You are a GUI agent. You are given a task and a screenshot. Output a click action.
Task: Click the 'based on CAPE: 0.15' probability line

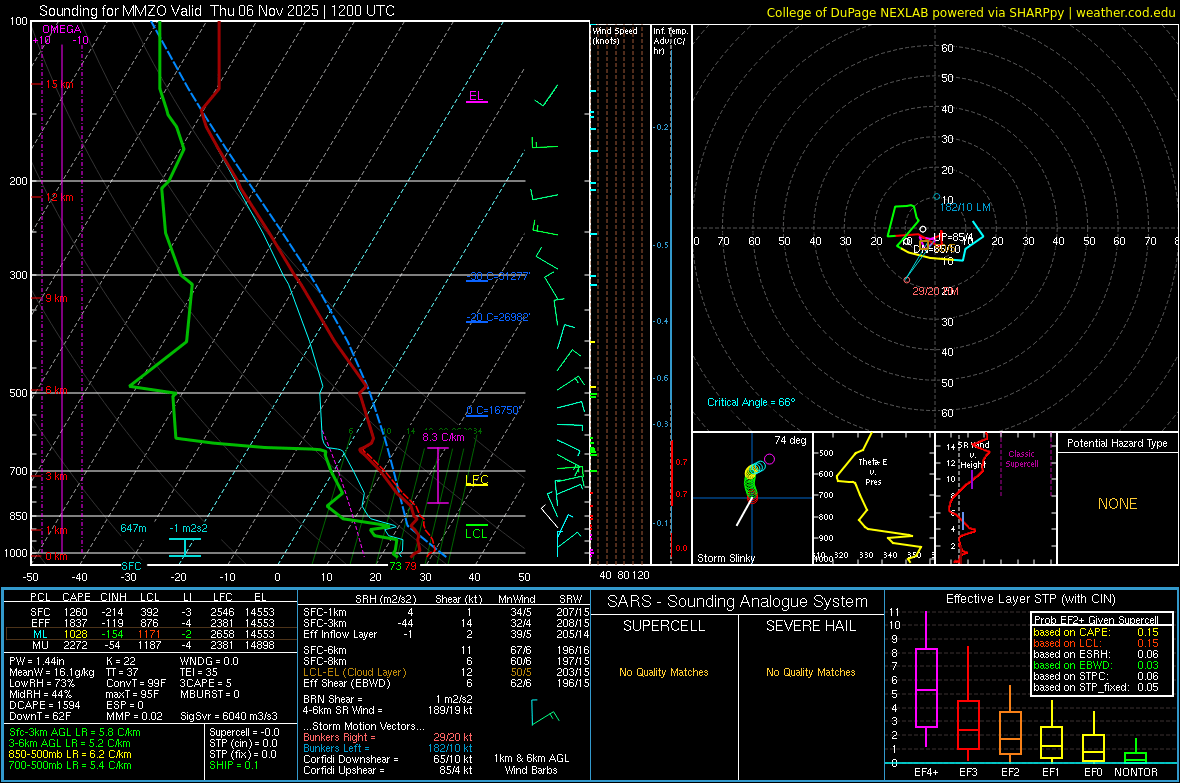1096,632
